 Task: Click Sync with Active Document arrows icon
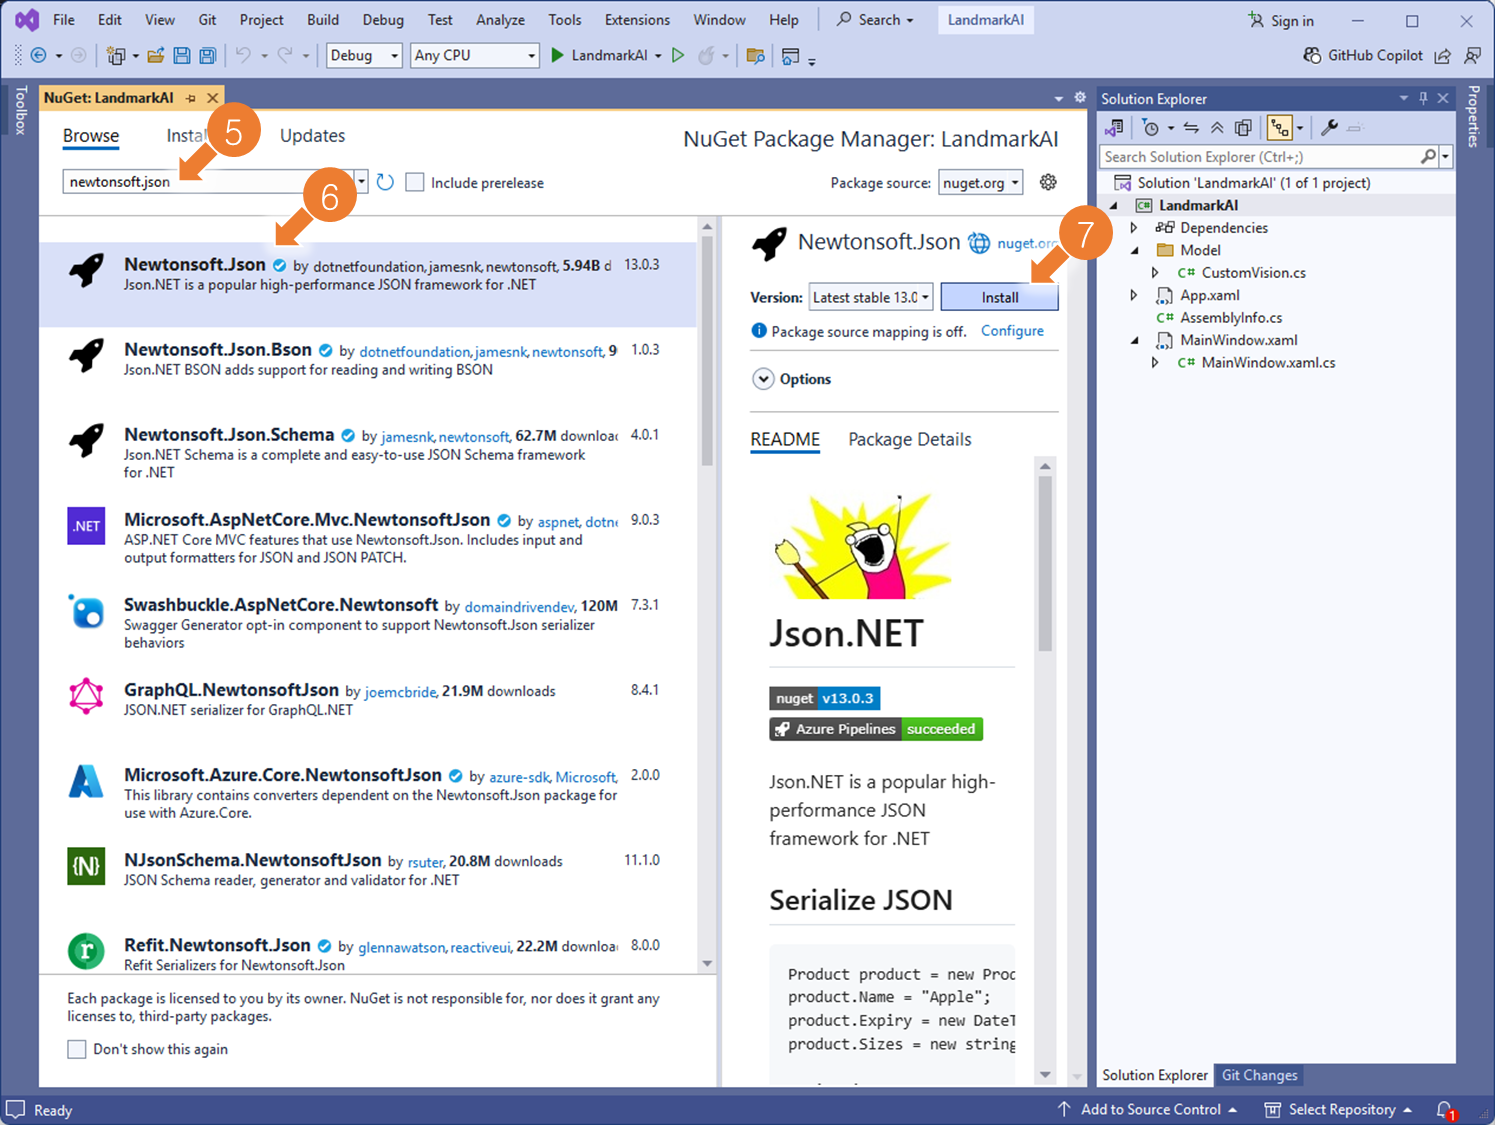point(1191,128)
